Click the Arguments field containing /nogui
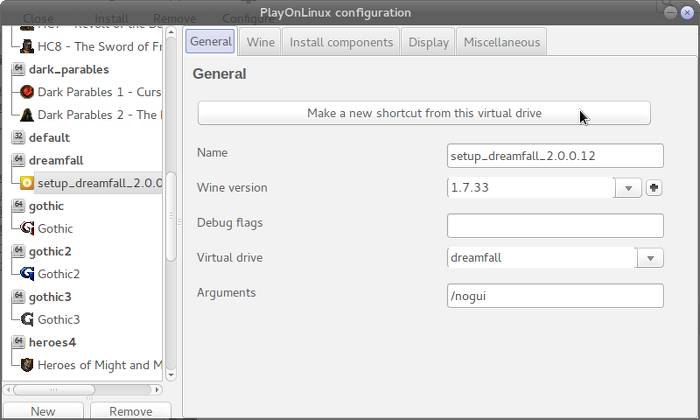 click(555, 295)
